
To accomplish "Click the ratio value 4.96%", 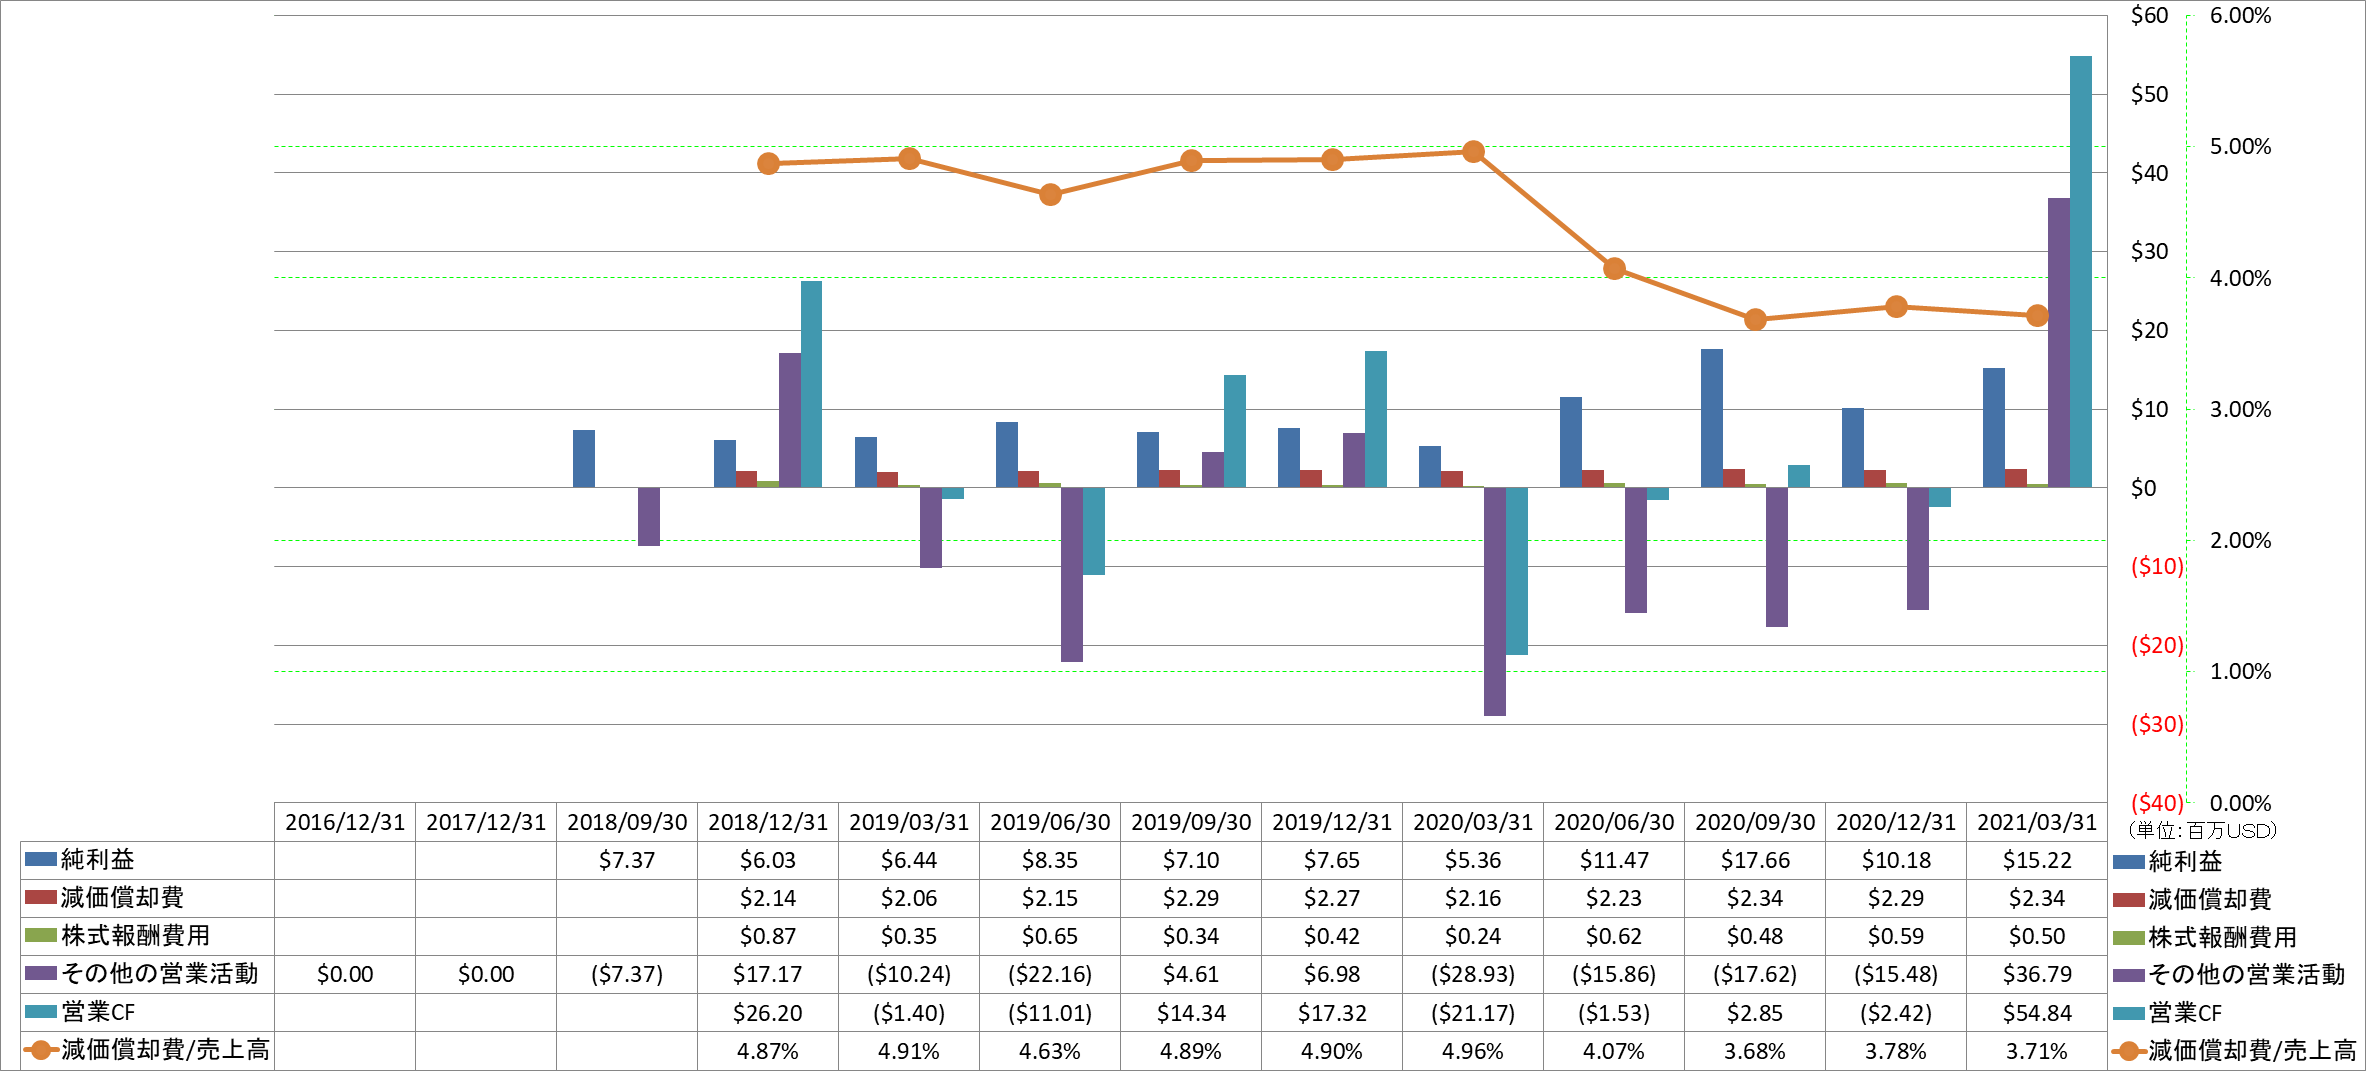I will [1473, 1051].
